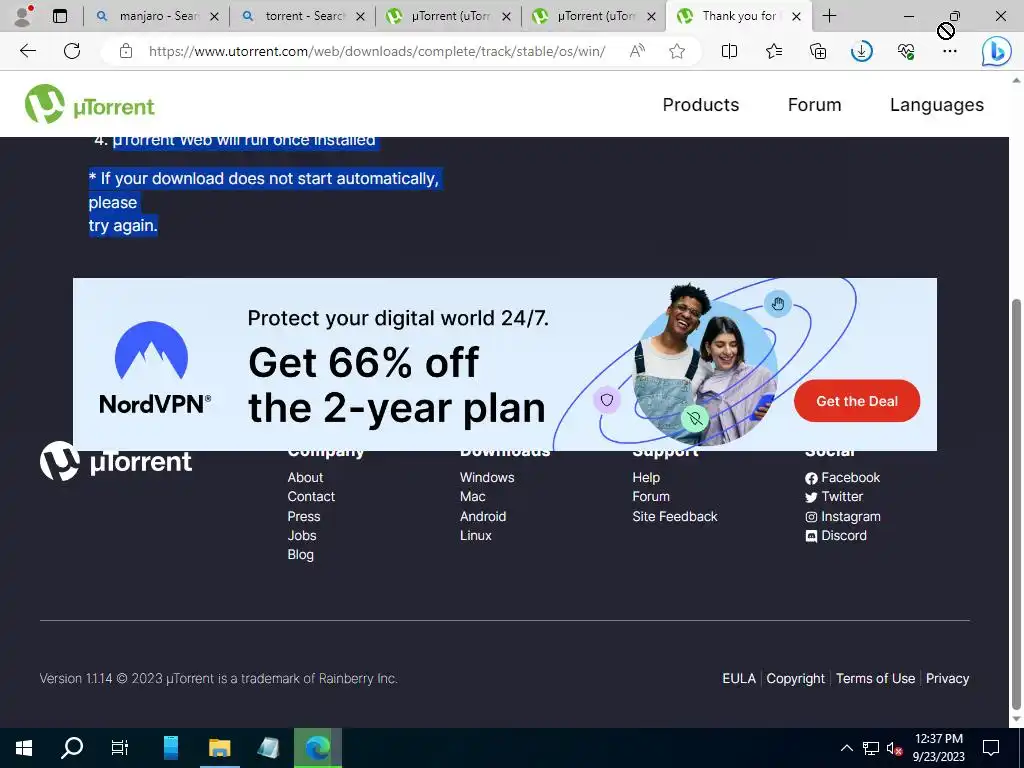The image size is (1024, 768).
Task: Open the Site Feedback link
Action: coord(675,517)
